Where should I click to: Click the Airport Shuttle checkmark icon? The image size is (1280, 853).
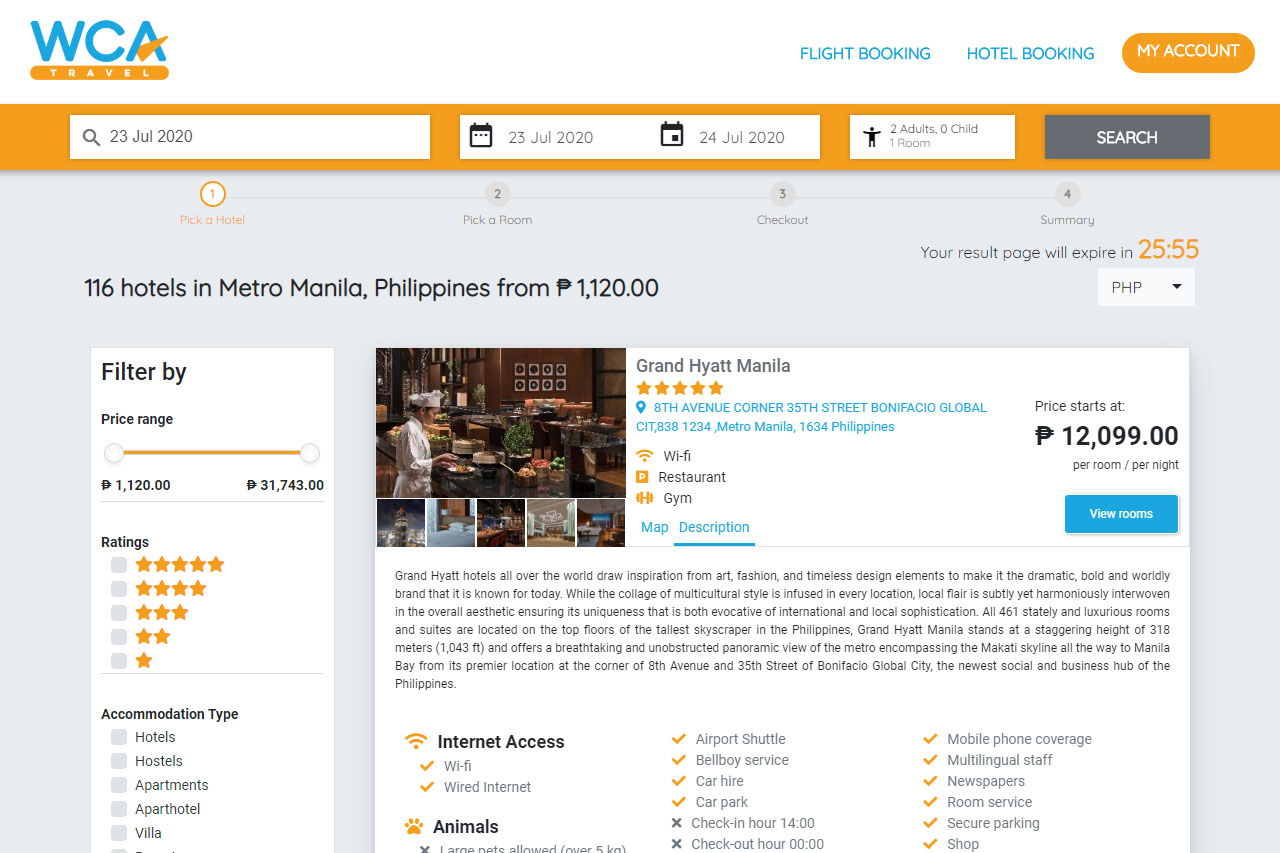pos(678,739)
